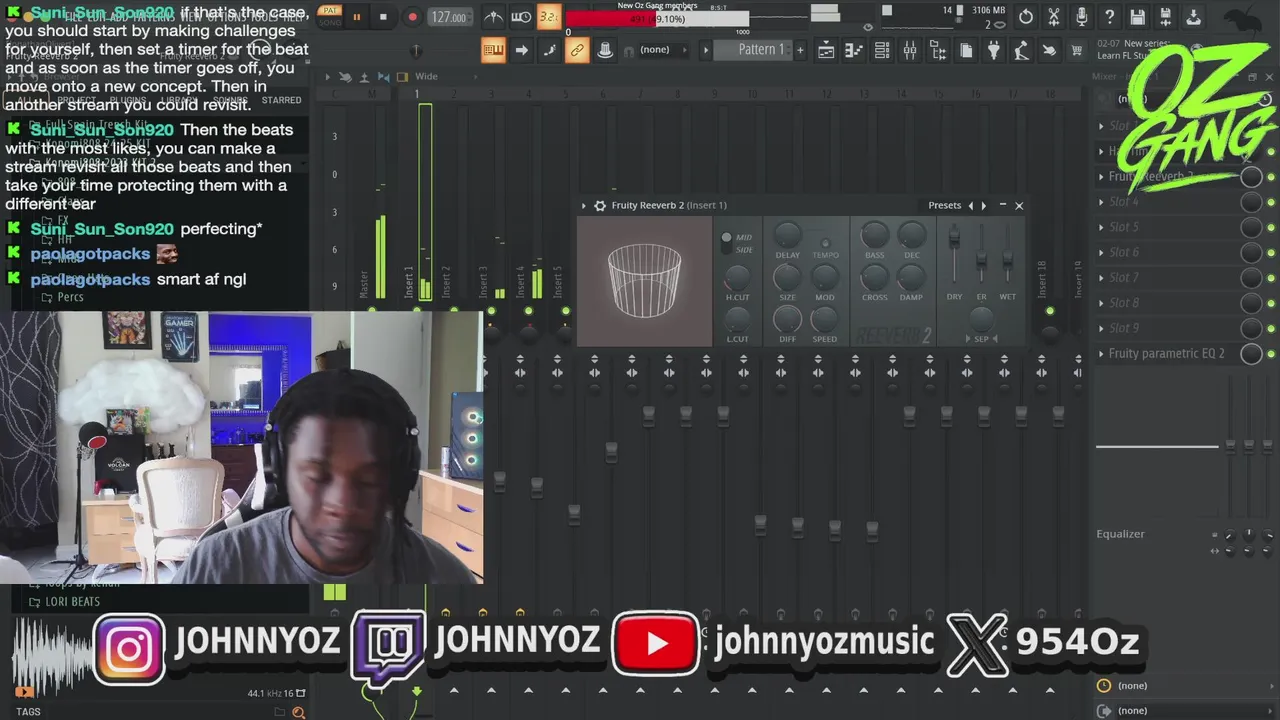Select next preset arrow in Reeverb
This screenshot has height=720, width=1280.
984,205
